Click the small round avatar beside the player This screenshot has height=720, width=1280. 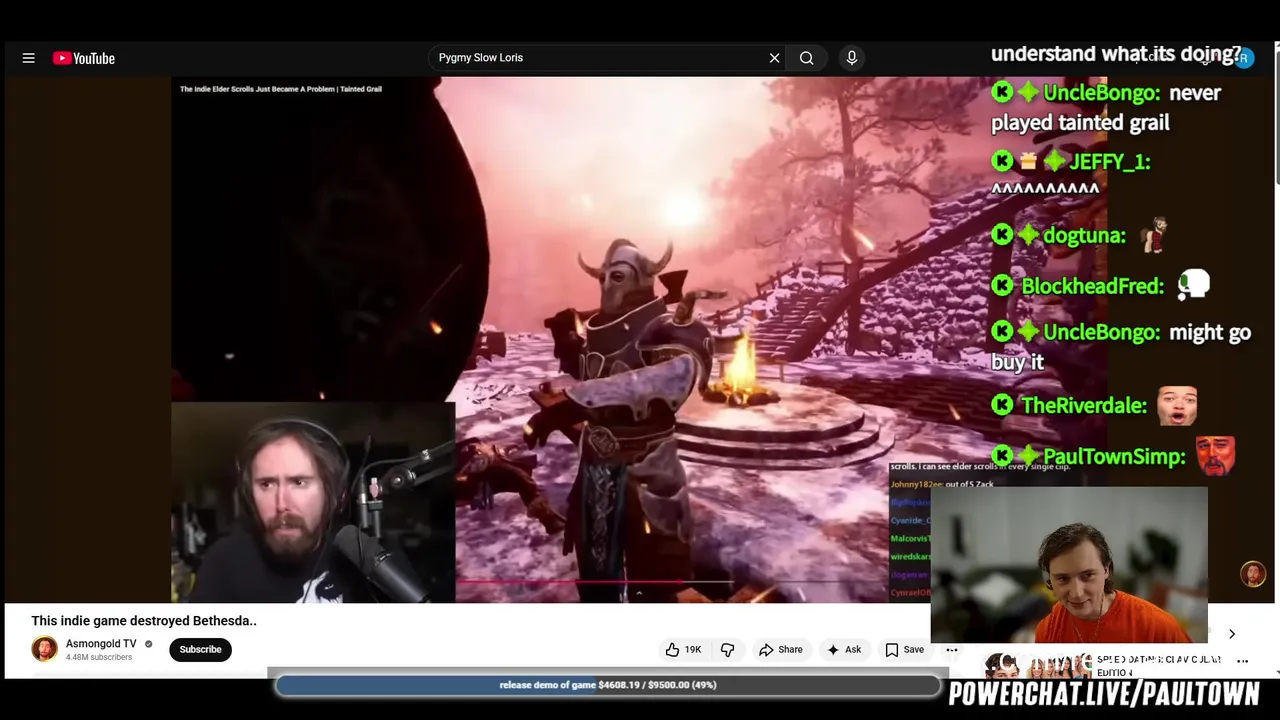(x=1253, y=574)
